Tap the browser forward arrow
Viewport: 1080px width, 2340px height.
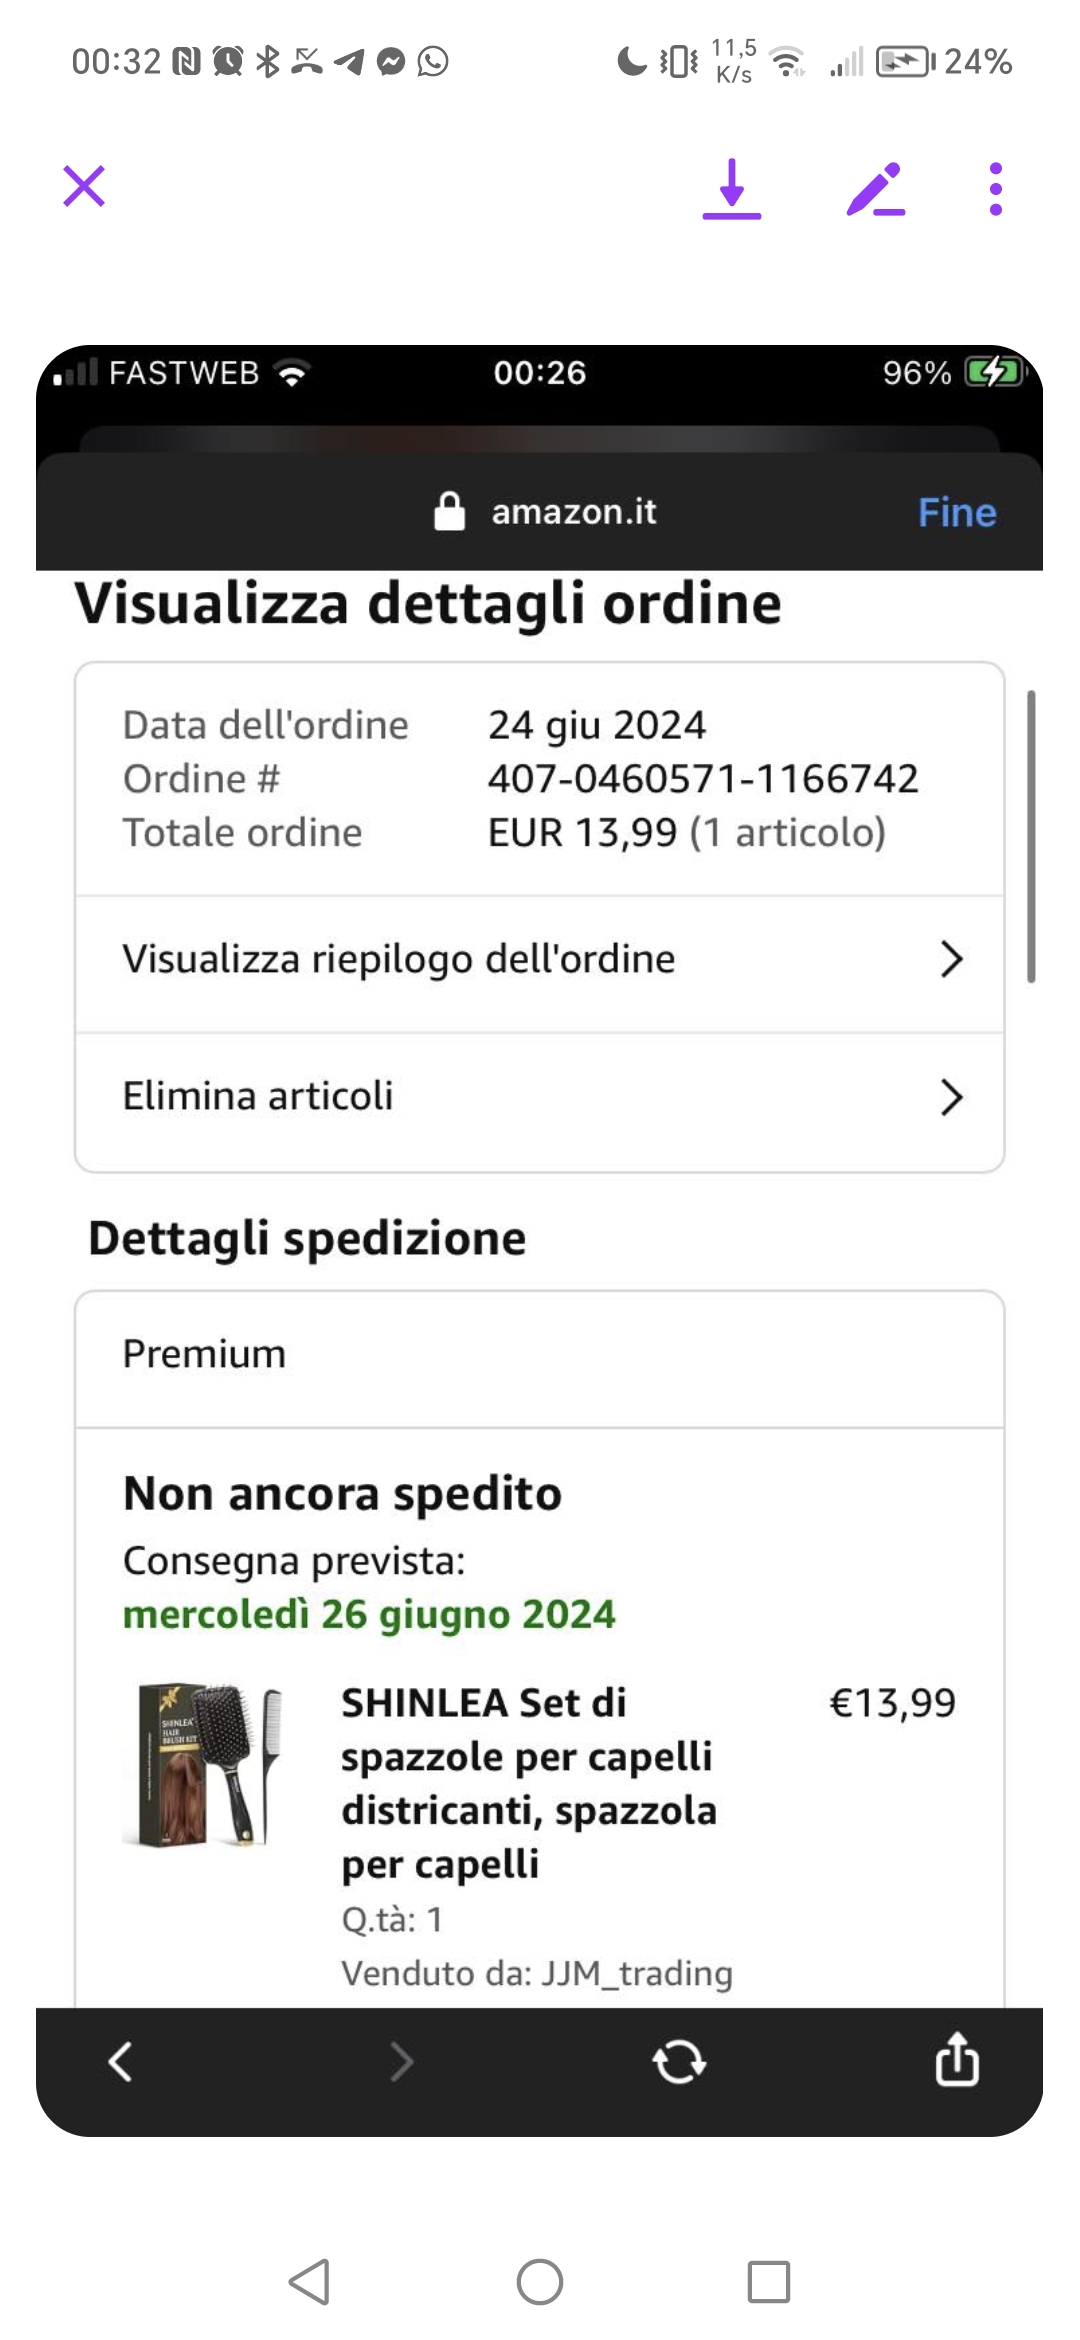tap(401, 2061)
